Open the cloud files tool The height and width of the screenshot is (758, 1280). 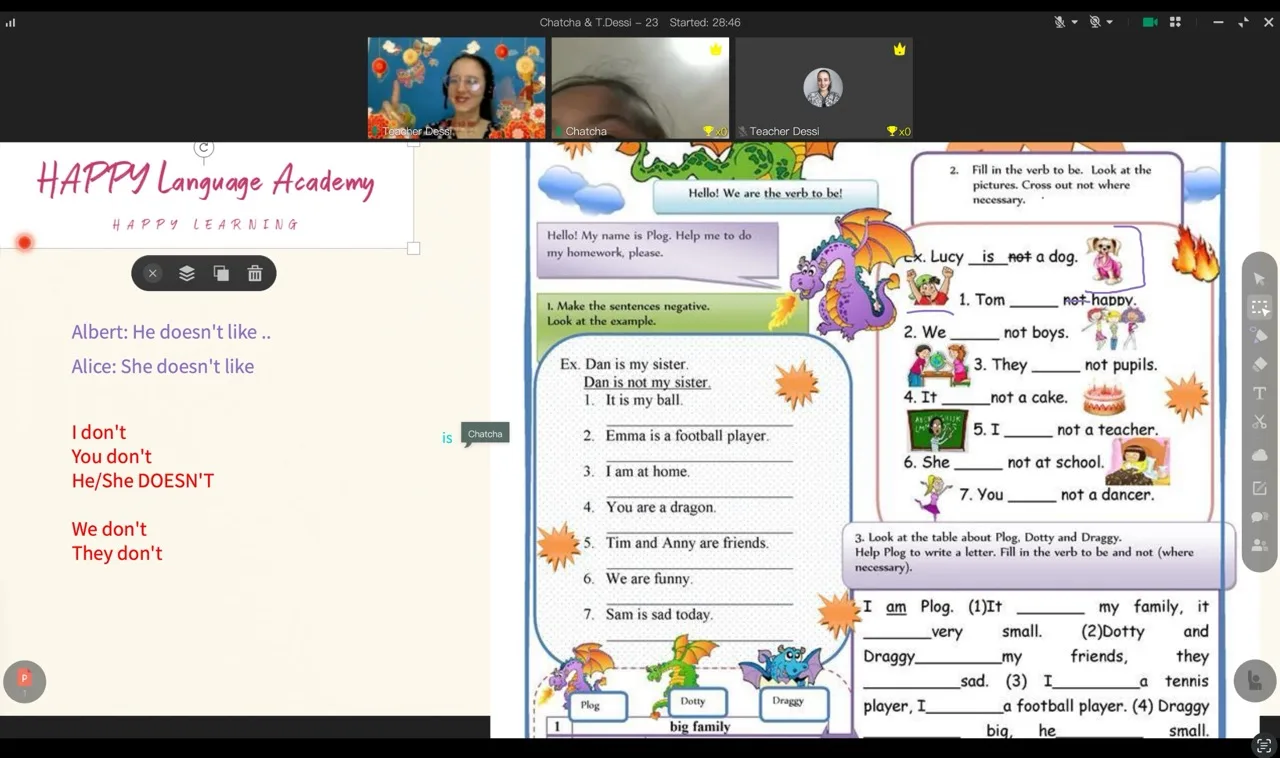pos(1259,455)
